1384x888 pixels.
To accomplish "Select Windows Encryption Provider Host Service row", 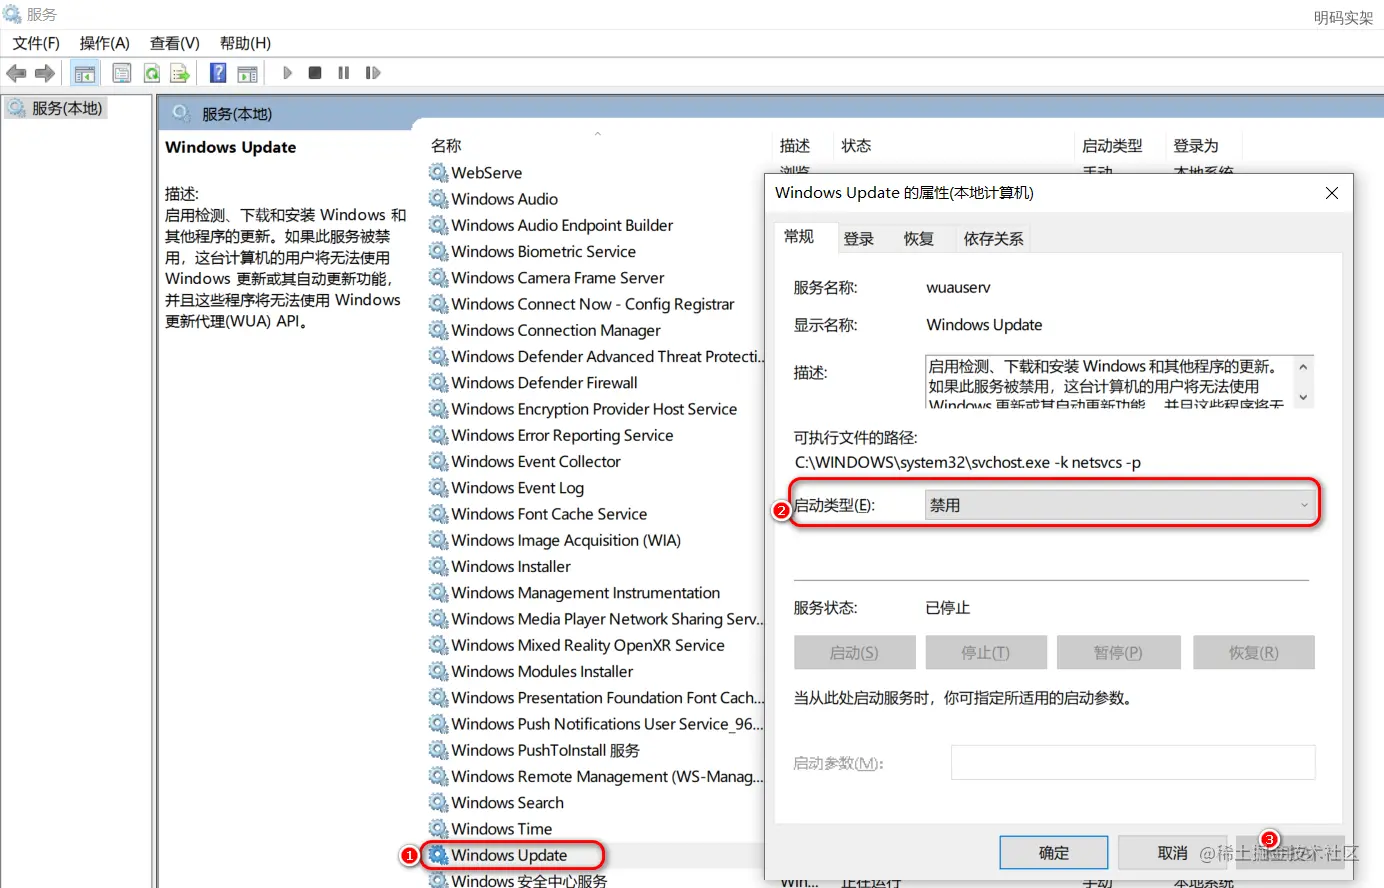I will pyautogui.click(x=594, y=409).
